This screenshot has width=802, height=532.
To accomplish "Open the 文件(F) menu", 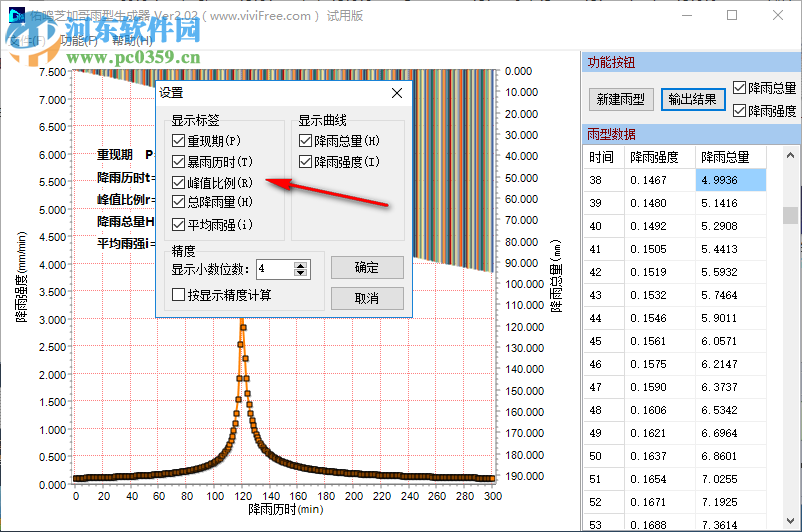I will (x=27, y=41).
